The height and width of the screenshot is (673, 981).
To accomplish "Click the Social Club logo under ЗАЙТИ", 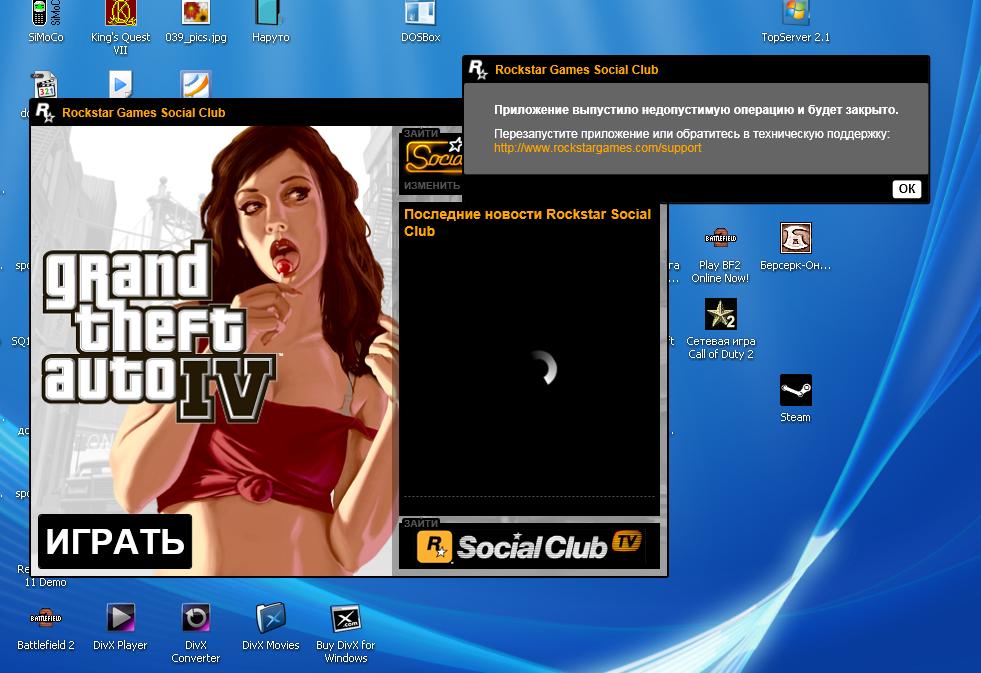I will coord(434,156).
